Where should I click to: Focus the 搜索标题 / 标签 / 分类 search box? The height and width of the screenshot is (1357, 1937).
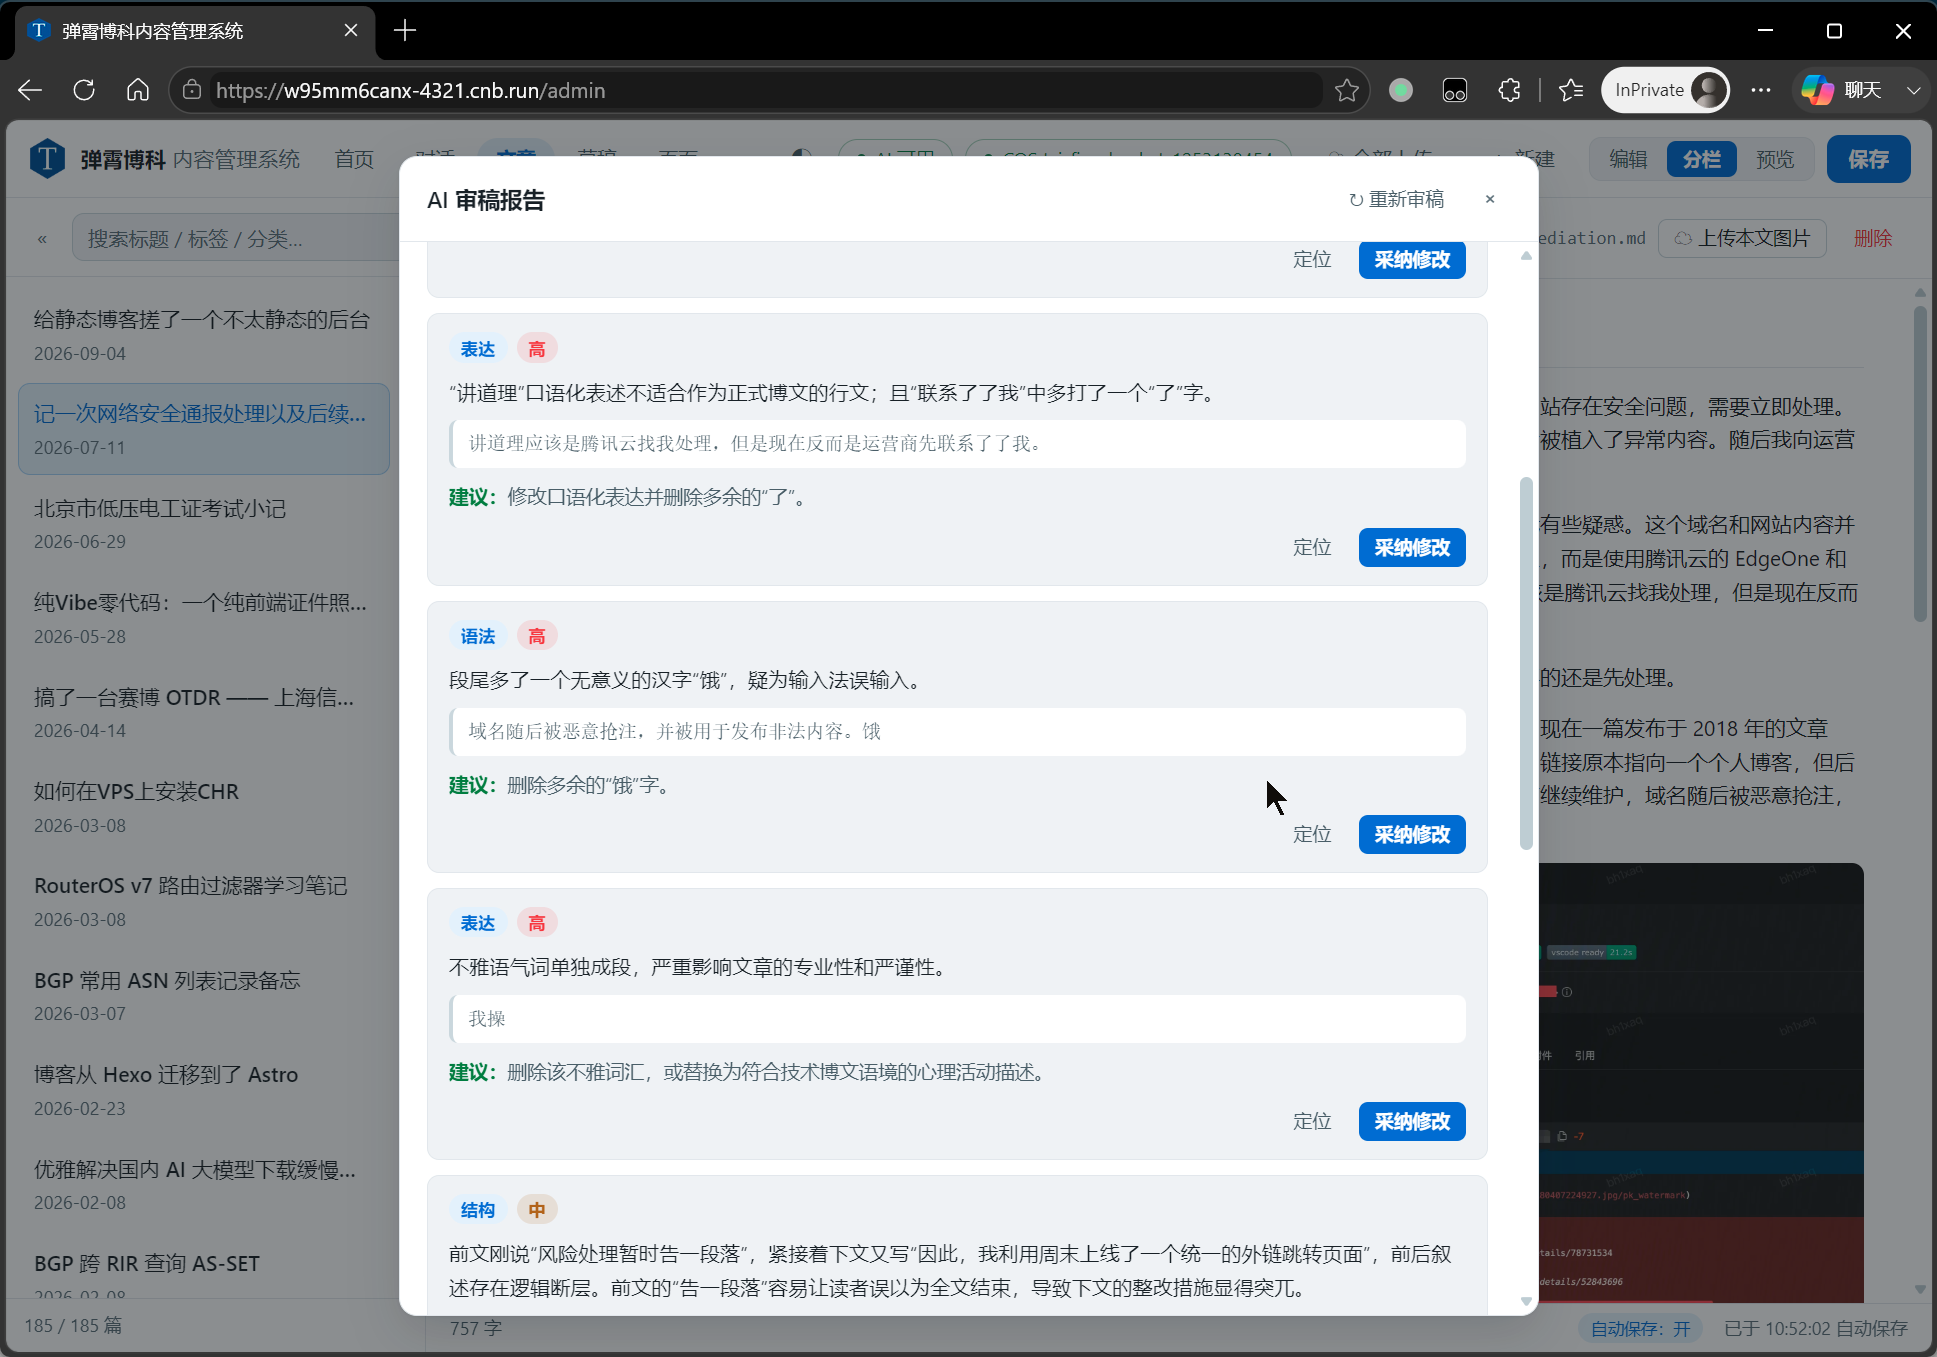[x=235, y=239]
